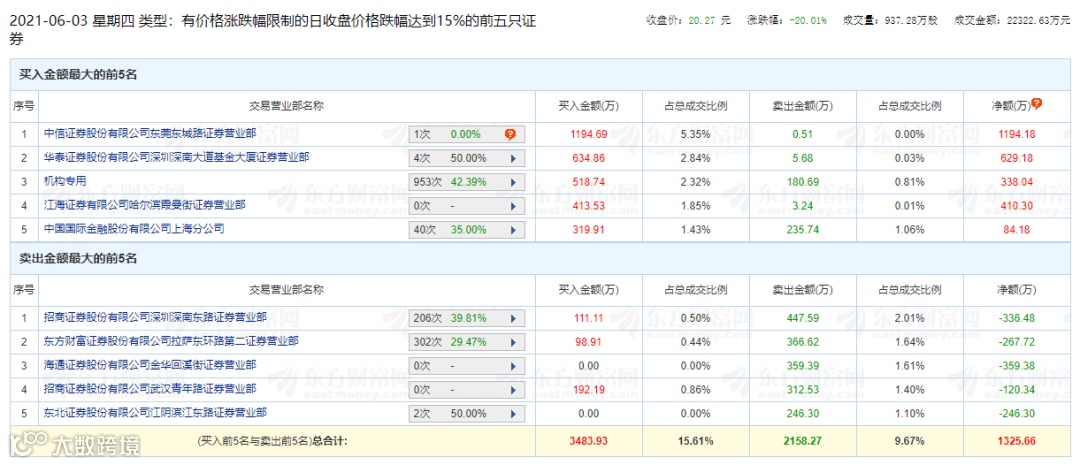Screen dimensions: 1080x465
Task: Open 海通证券金华回溪街证券营业部 link
Action: tap(149, 364)
